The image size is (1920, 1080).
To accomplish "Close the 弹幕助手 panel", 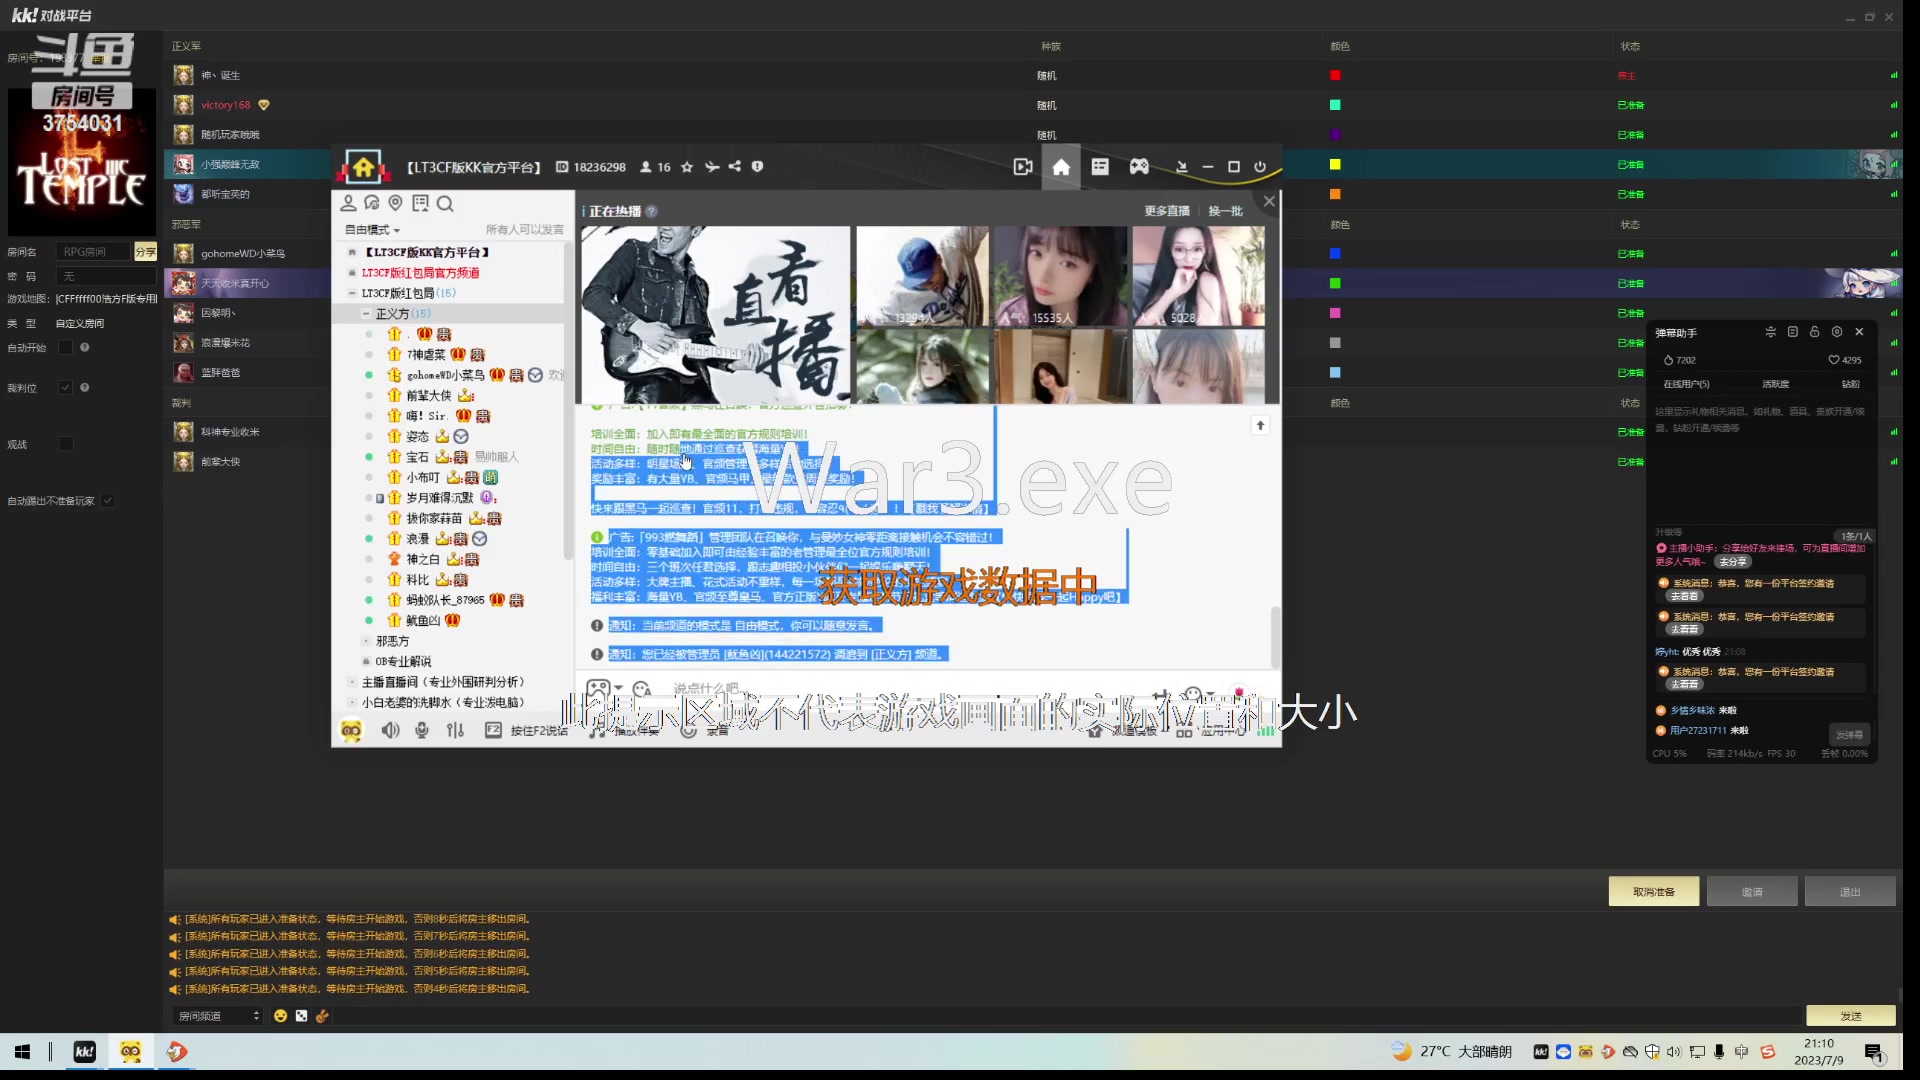I will click(x=1860, y=332).
